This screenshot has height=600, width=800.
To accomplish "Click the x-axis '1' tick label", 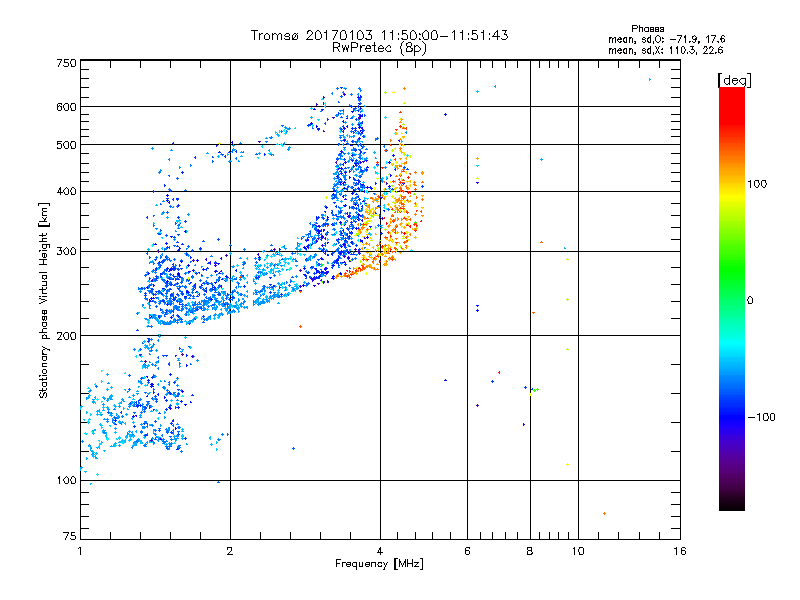I will click(x=80, y=551).
